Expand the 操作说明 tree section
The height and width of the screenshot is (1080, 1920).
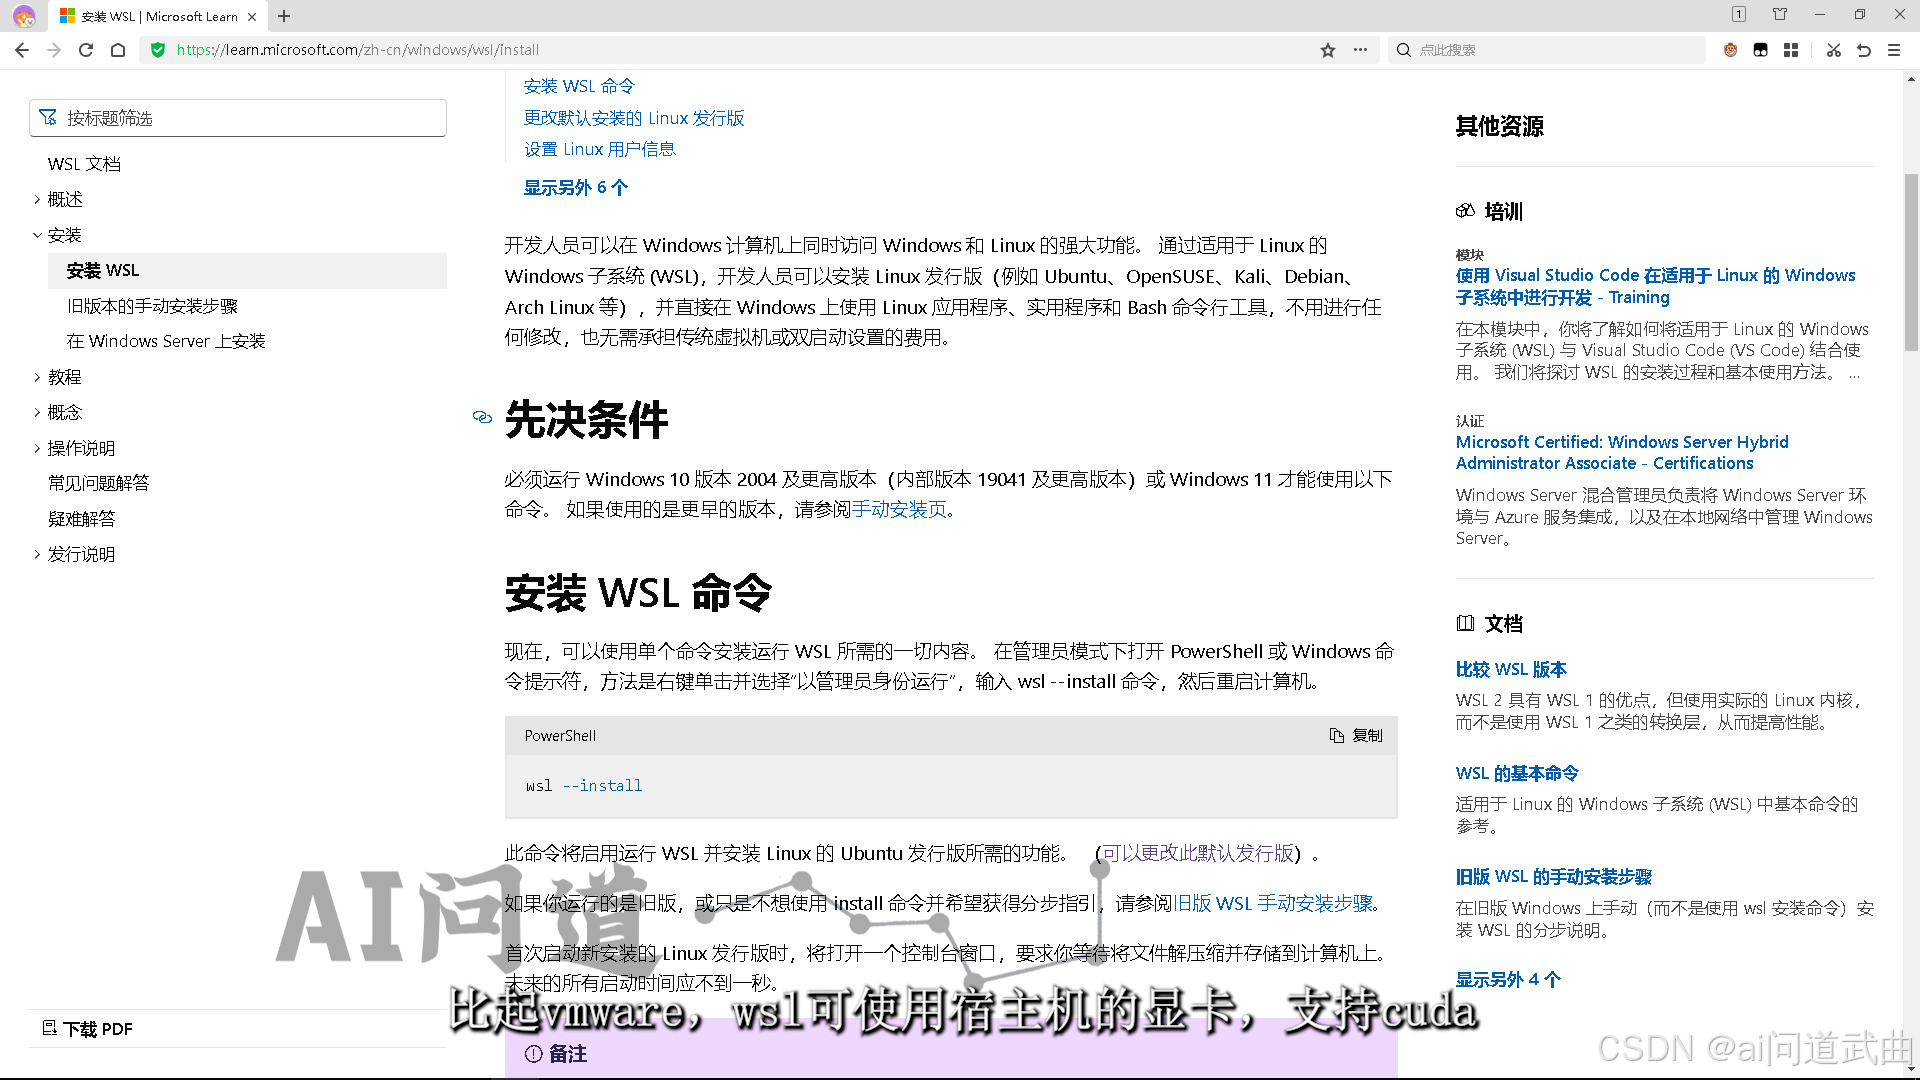pyautogui.click(x=38, y=448)
